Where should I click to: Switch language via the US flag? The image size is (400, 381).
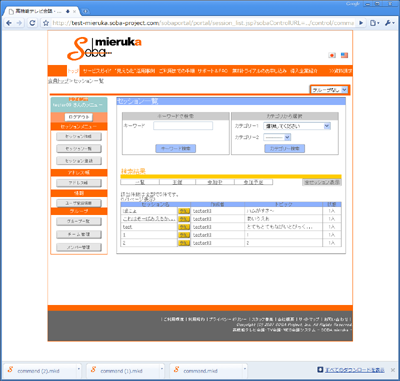[344, 55]
